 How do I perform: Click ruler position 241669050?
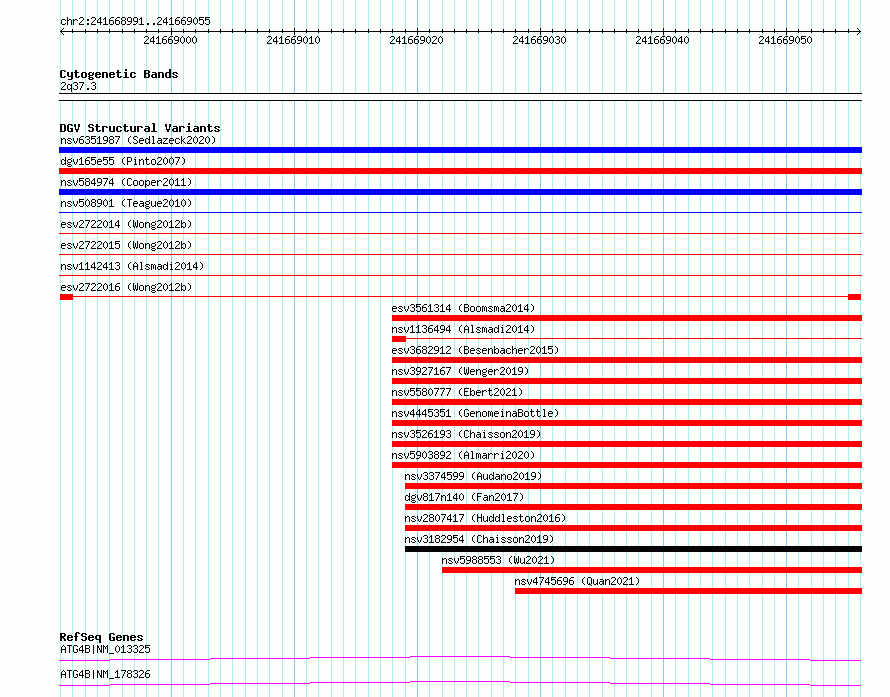coord(786,40)
